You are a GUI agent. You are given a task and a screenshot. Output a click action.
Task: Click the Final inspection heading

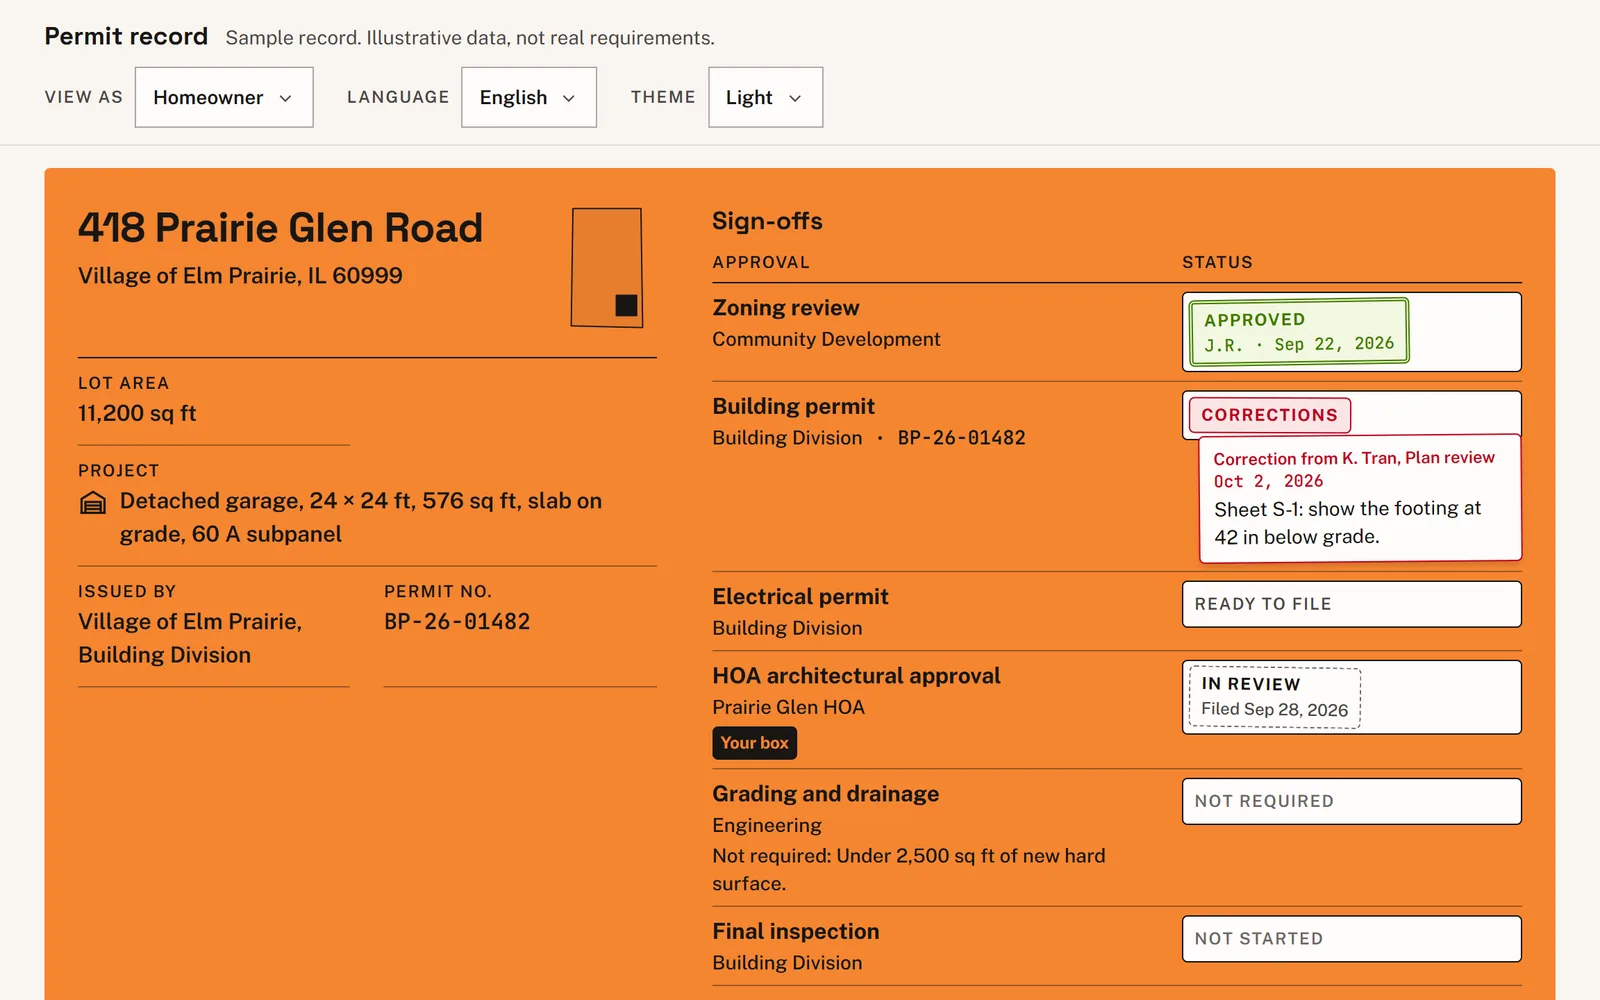coord(796,932)
